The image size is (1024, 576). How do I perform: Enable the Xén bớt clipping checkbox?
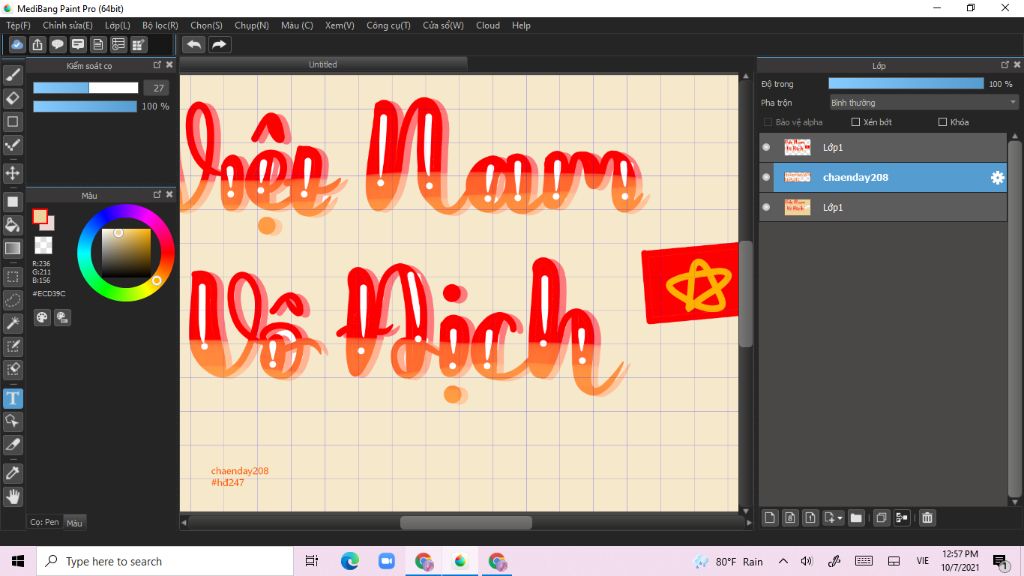coord(856,121)
